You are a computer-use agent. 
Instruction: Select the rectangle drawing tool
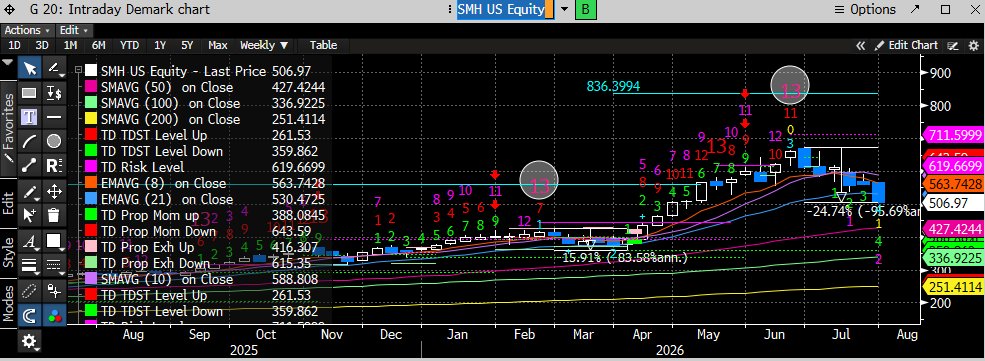(x=30, y=93)
